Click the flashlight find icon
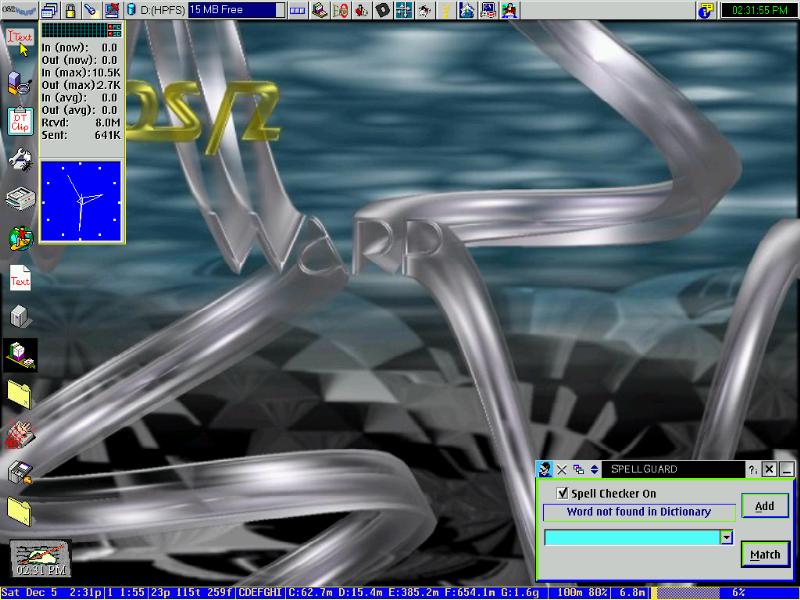 point(91,10)
